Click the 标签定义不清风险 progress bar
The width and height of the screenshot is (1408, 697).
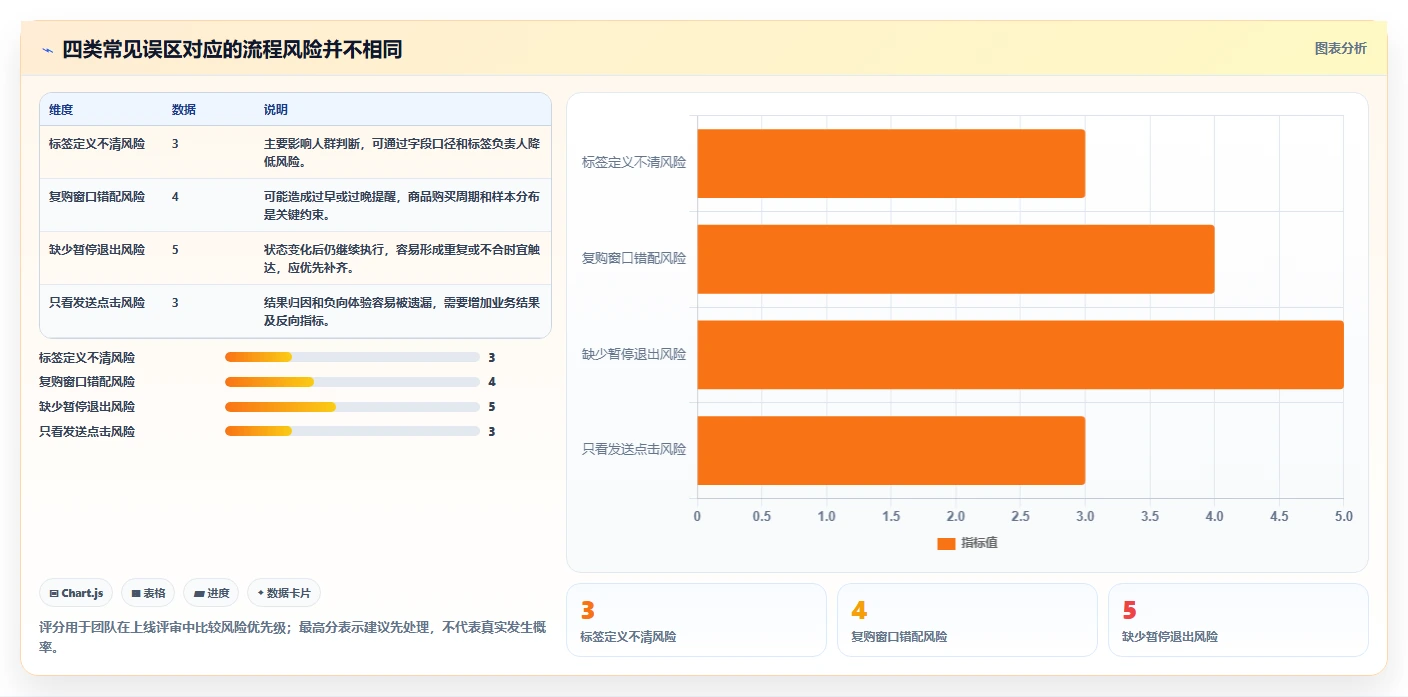[x=352, y=357]
